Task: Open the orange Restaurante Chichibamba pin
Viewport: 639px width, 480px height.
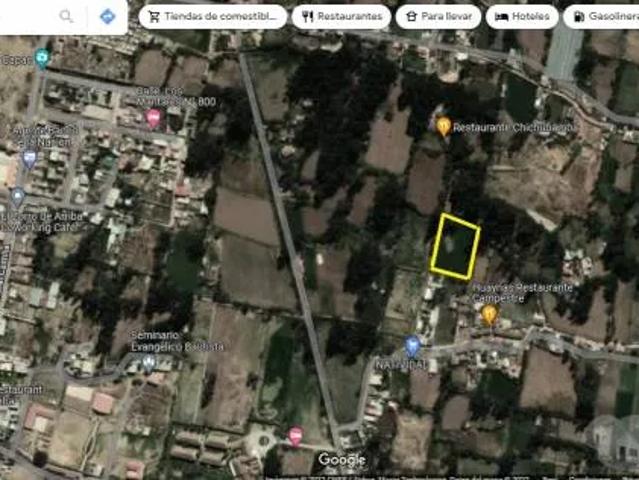Action: [443, 126]
